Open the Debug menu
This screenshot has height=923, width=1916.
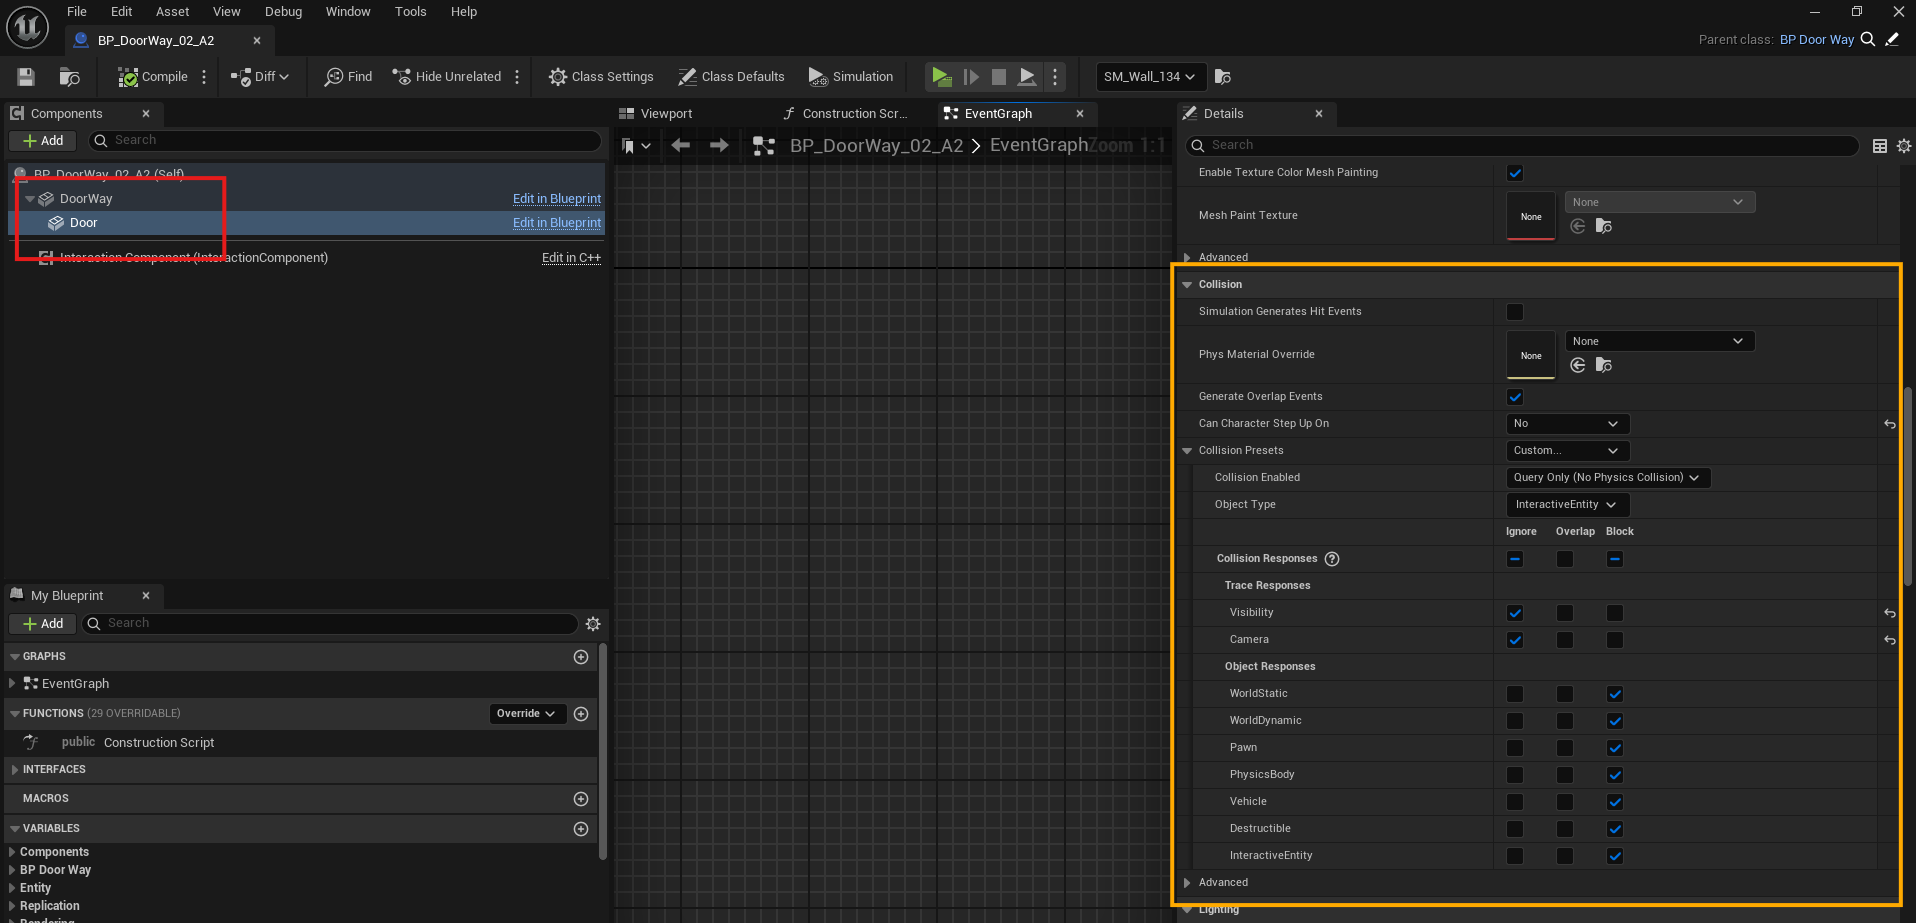(x=283, y=12)
